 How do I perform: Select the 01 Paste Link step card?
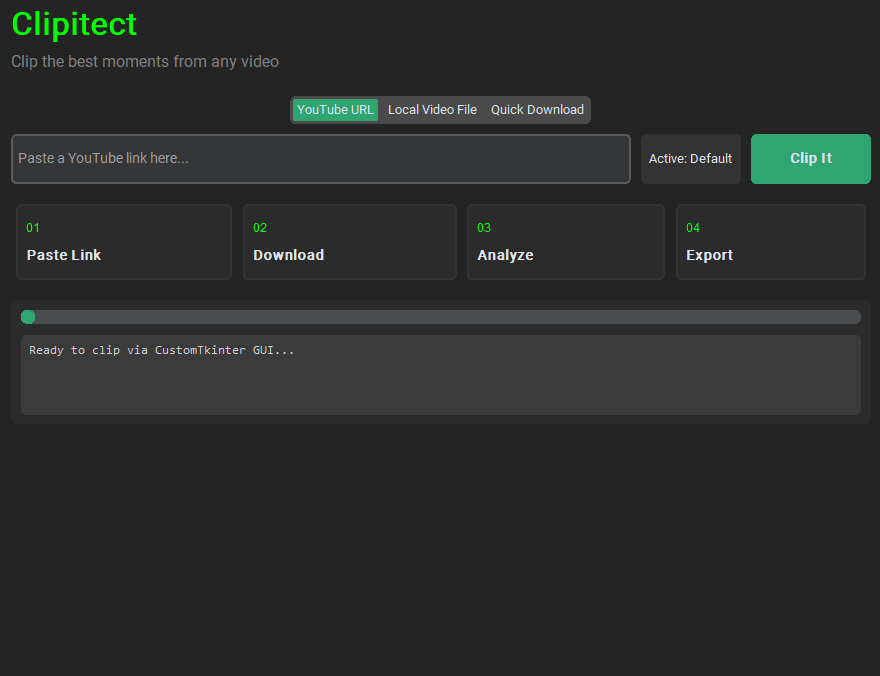point(123,242)
